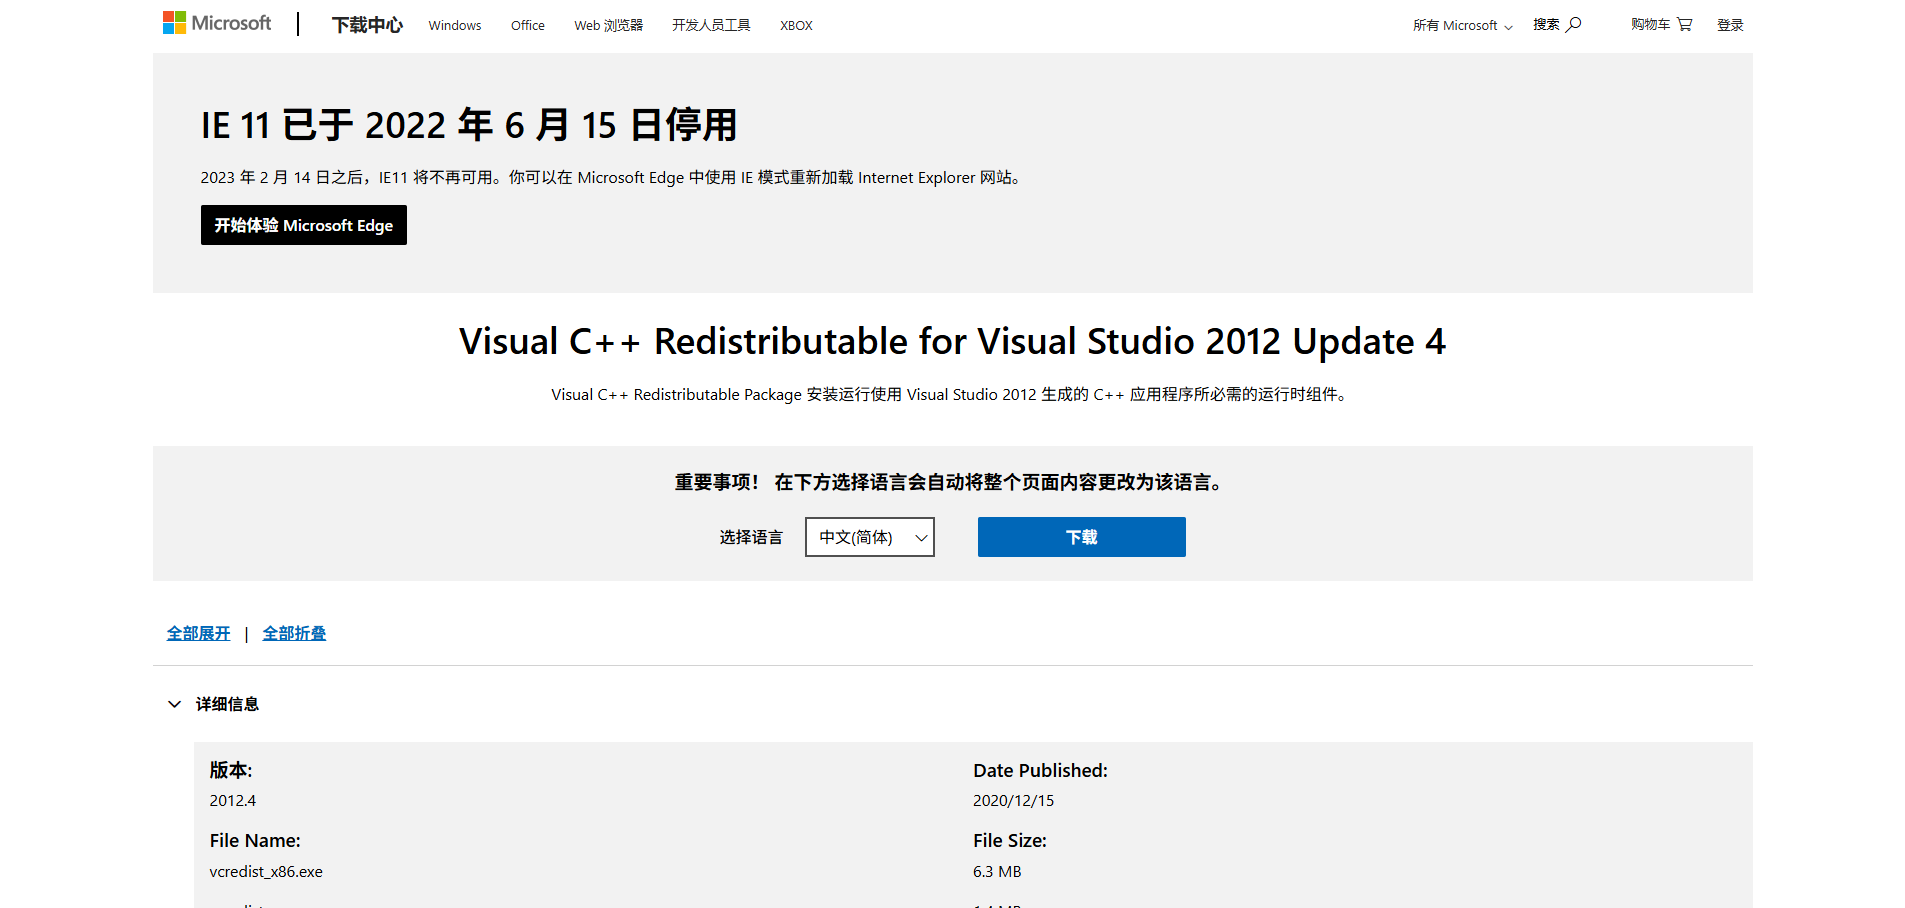The image size is (1905, 908).
Task: Click 开始体验 Microsoft Edge button
Action: [304, 225]
